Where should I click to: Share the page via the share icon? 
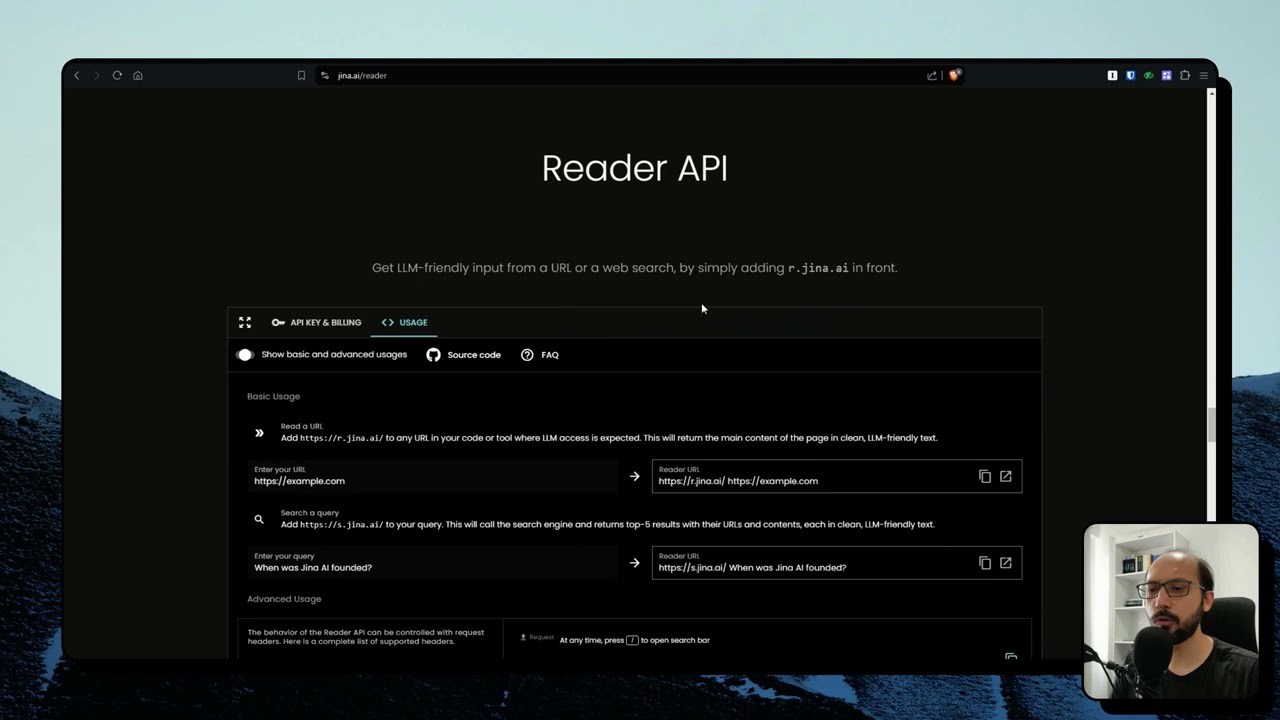(932, 75)
